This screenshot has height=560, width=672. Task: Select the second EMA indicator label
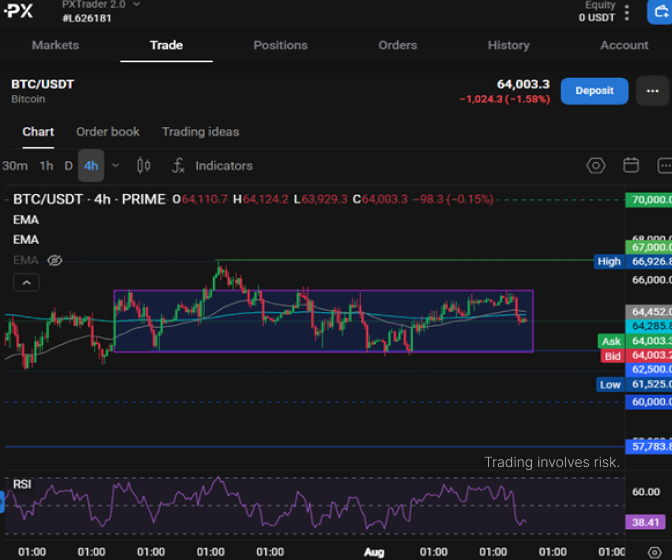(26, 240)
